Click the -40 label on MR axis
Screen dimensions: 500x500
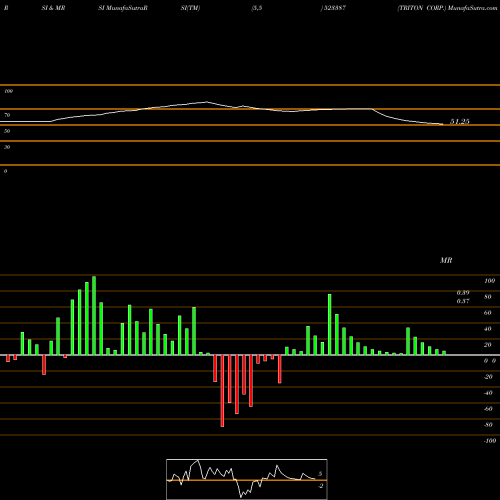(488, 393)
